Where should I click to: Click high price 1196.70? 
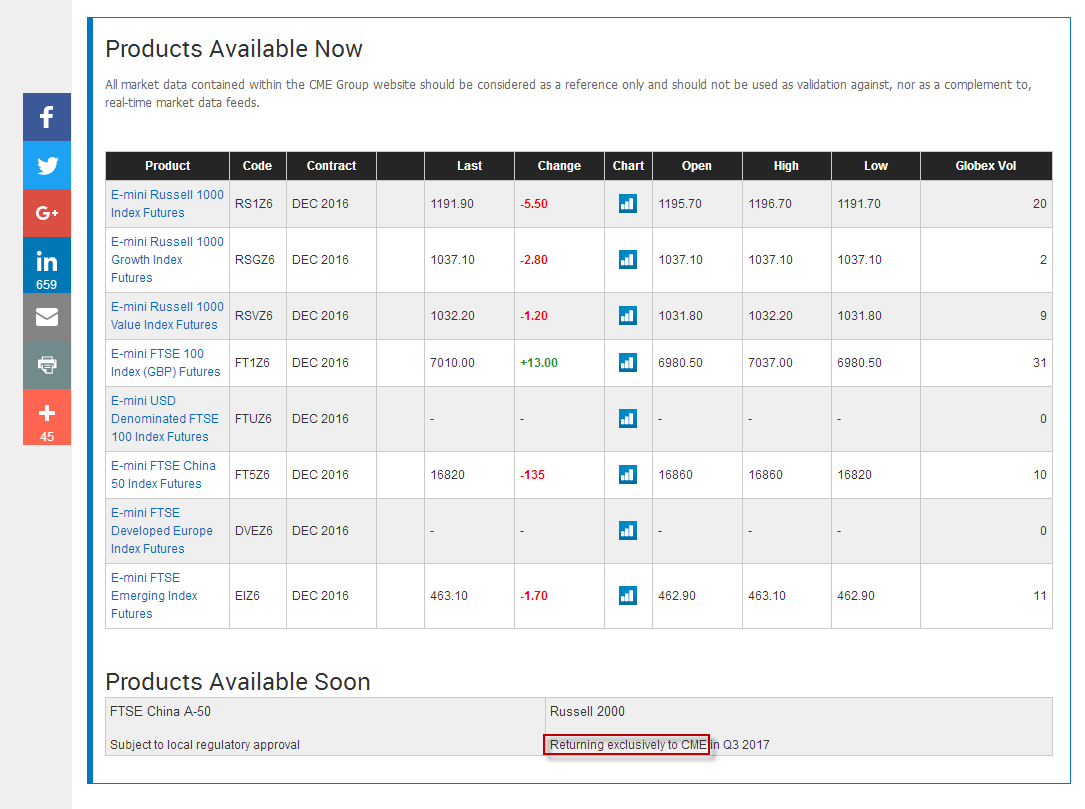(x=770, y=204)
